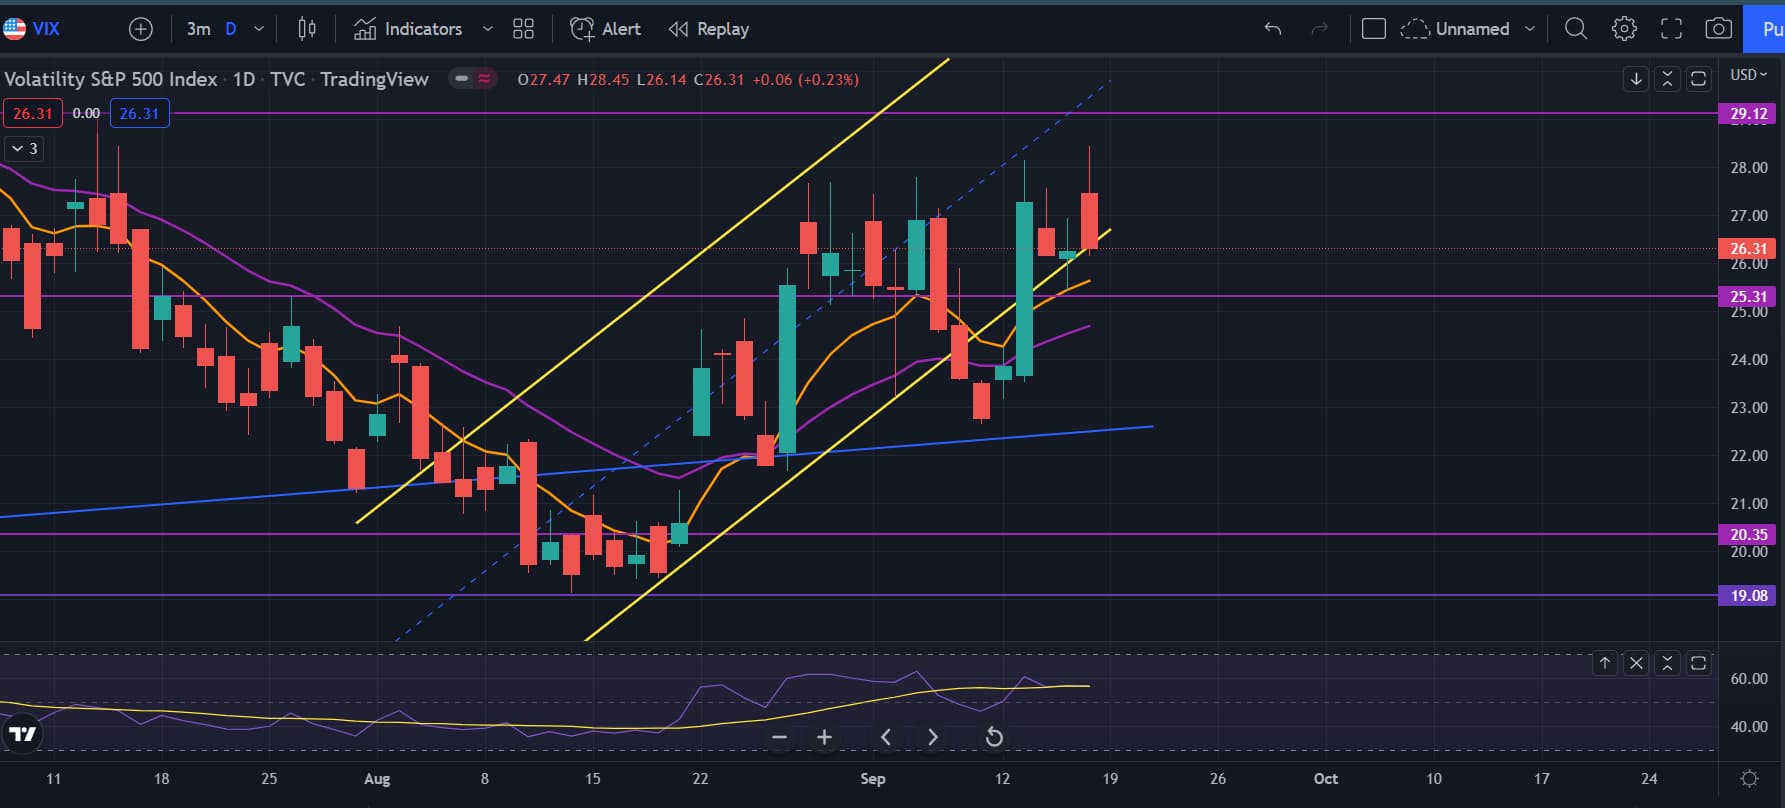Collapse the 3 indicators legend
The width and height of the screenshot is (1785, 808).
(x=24, y=148)
